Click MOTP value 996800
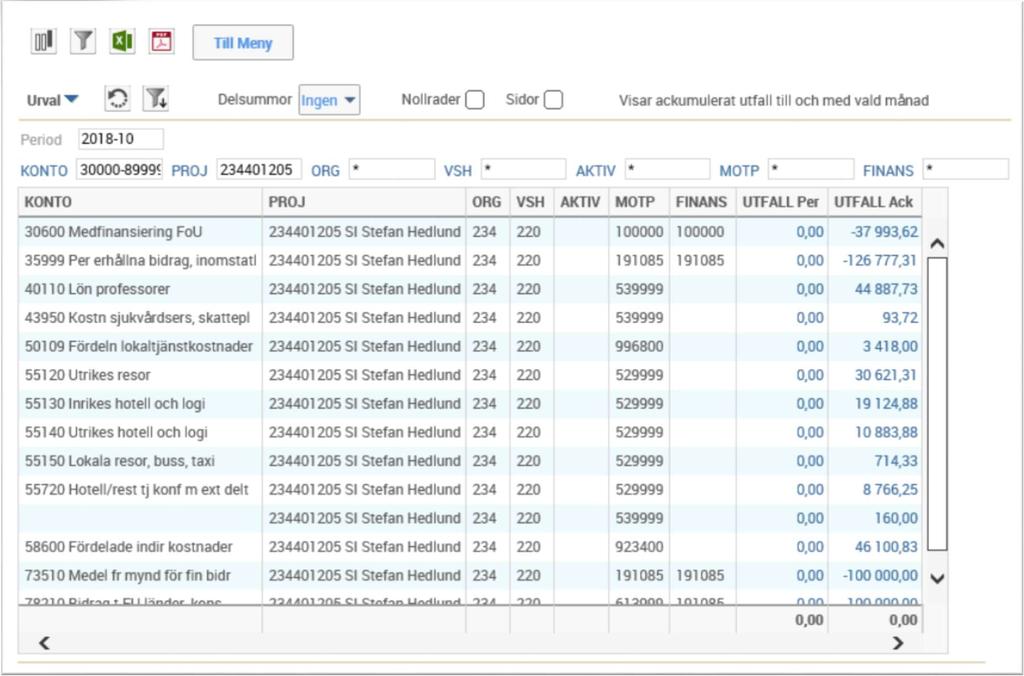The width and height of the screenshot is (1024, 676). coord(639,347)
